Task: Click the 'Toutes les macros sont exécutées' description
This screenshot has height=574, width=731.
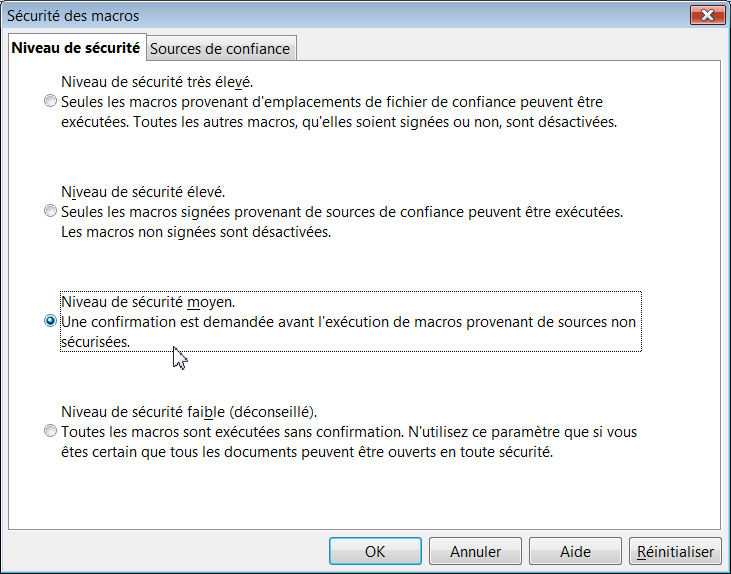Action: (348, 433)
